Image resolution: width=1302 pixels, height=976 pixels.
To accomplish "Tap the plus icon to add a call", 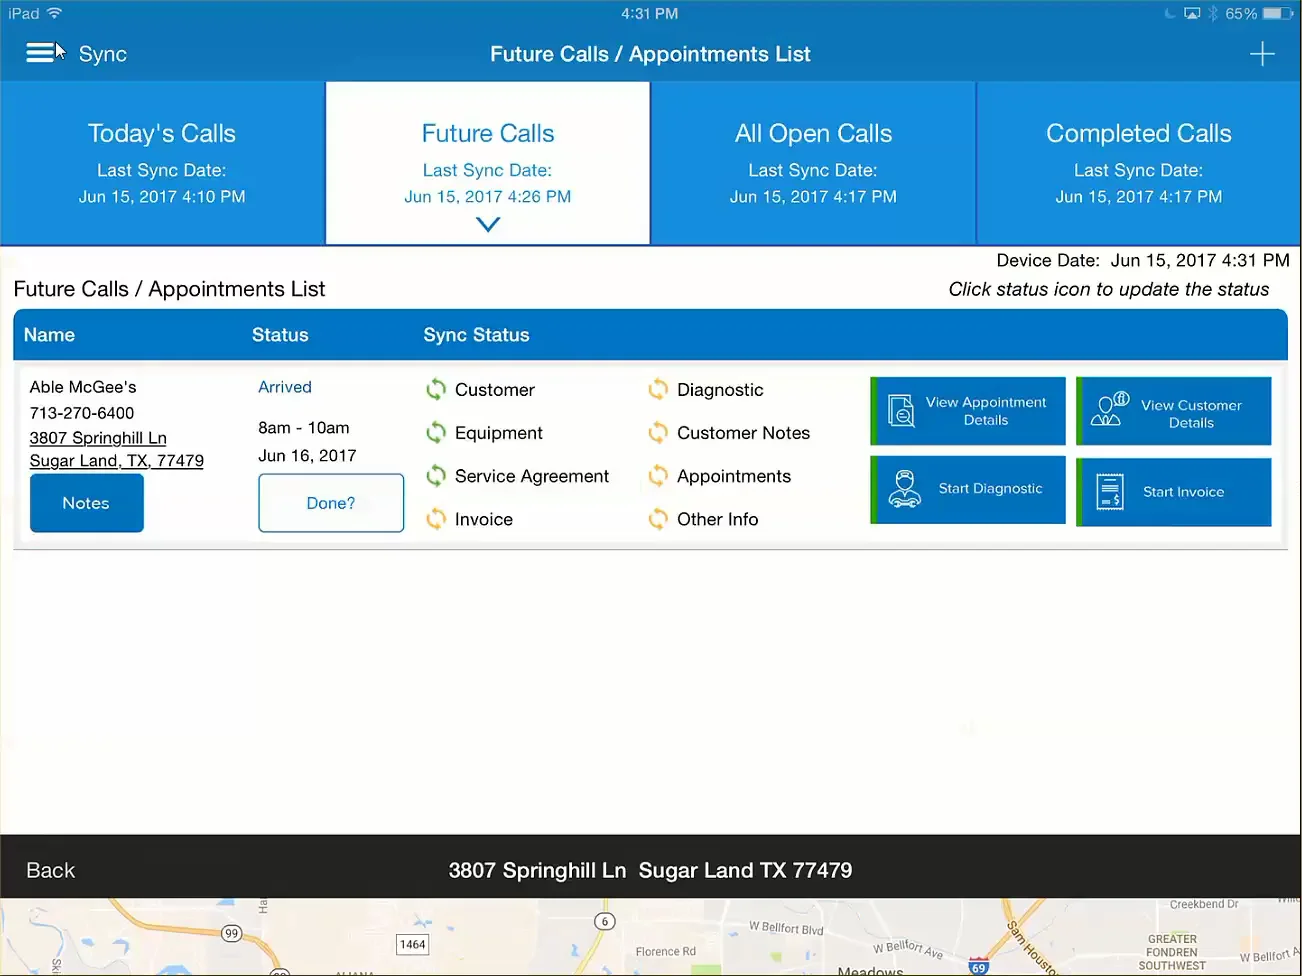I will click(1262, 54).
